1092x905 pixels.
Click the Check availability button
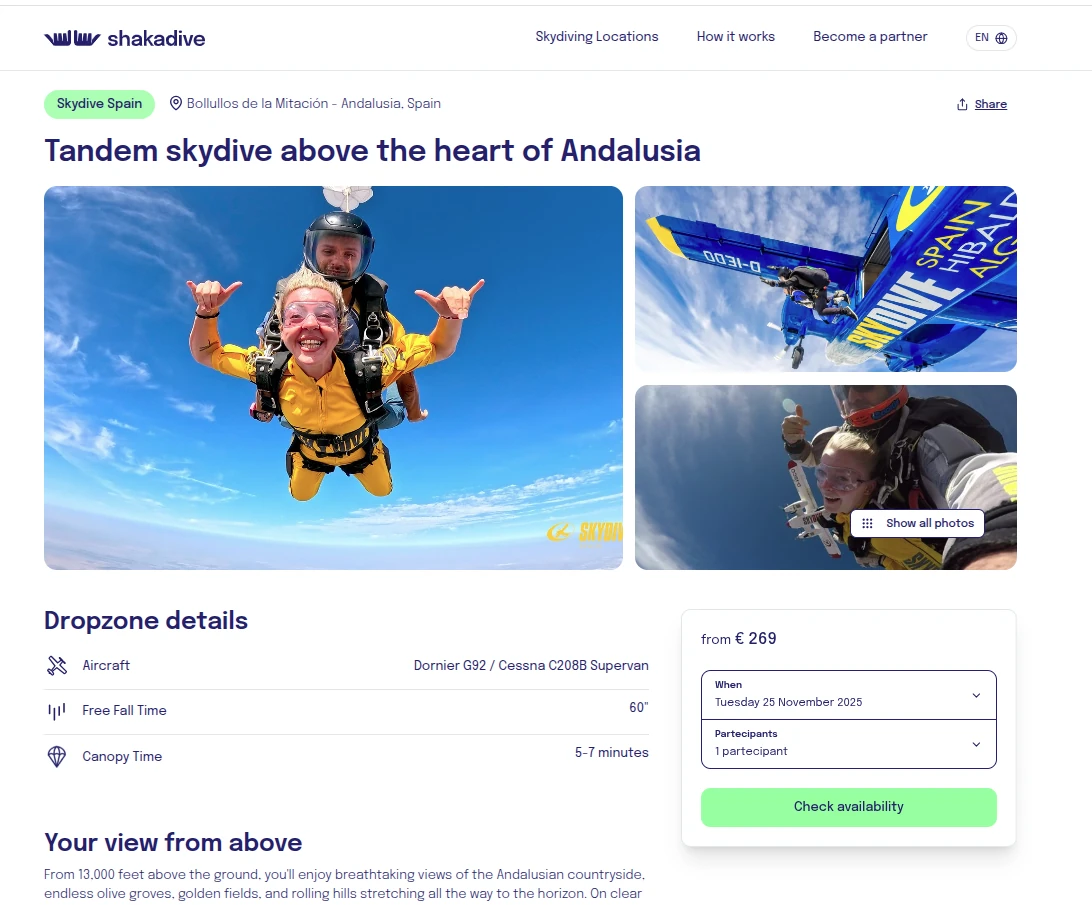[848, 807]
